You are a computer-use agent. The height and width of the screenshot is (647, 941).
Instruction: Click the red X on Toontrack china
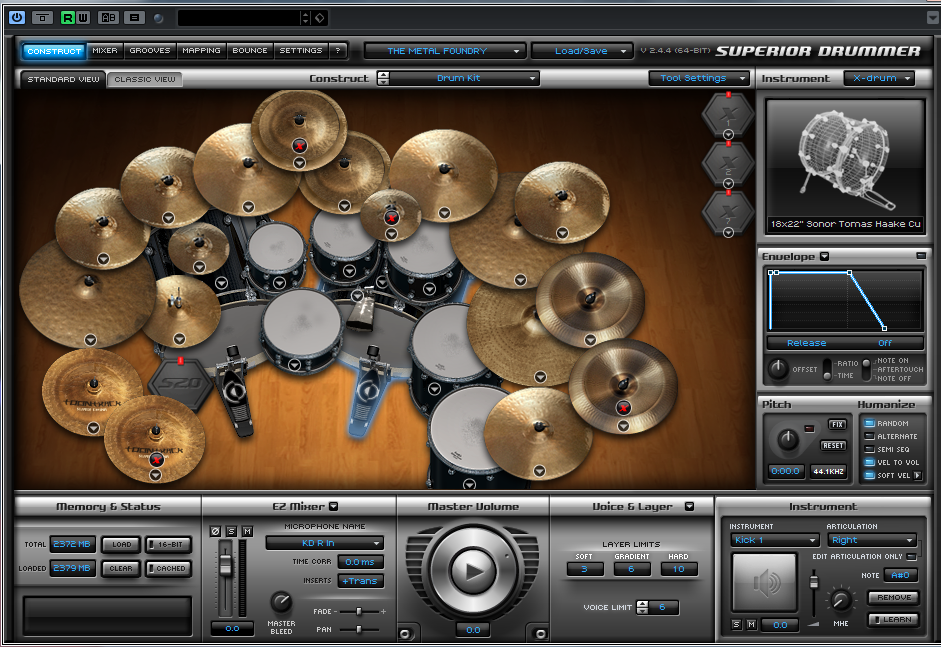click(x=156, y=460)
